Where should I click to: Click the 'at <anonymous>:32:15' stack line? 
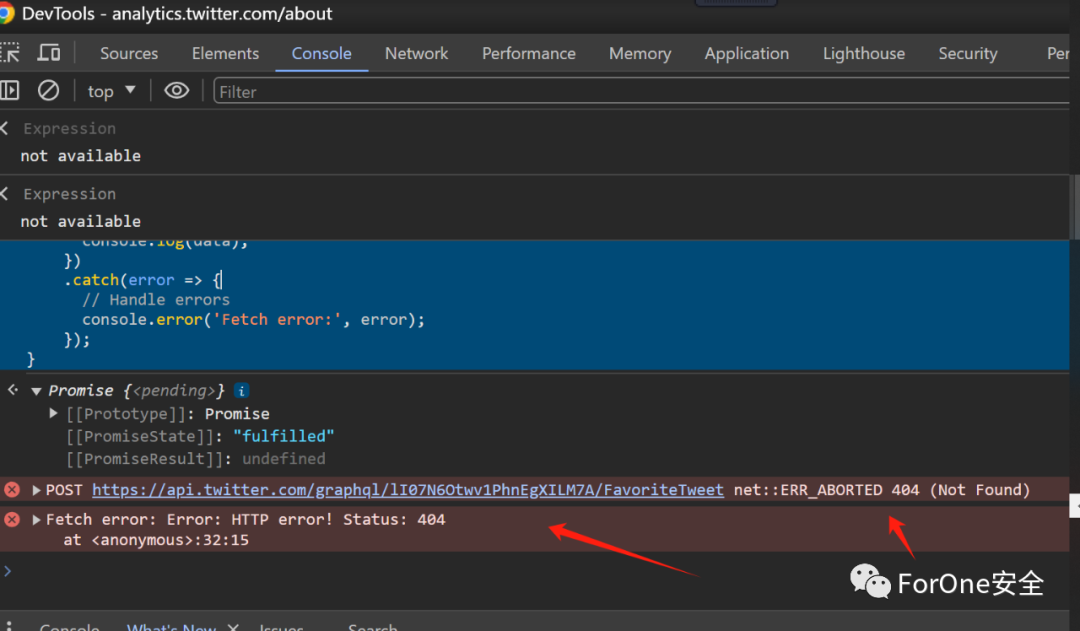[156, 540]
